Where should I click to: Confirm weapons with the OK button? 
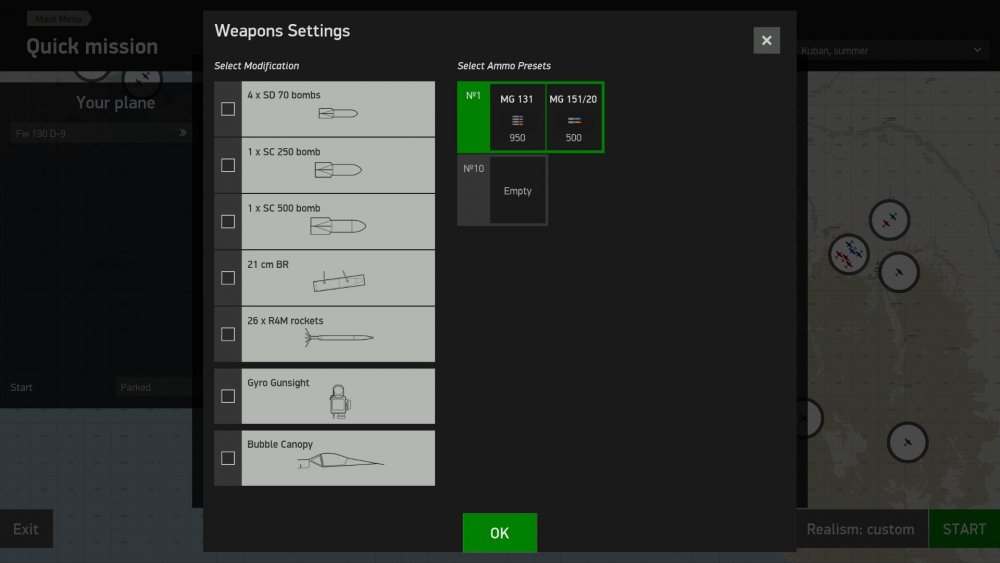[x=499, y=532]
